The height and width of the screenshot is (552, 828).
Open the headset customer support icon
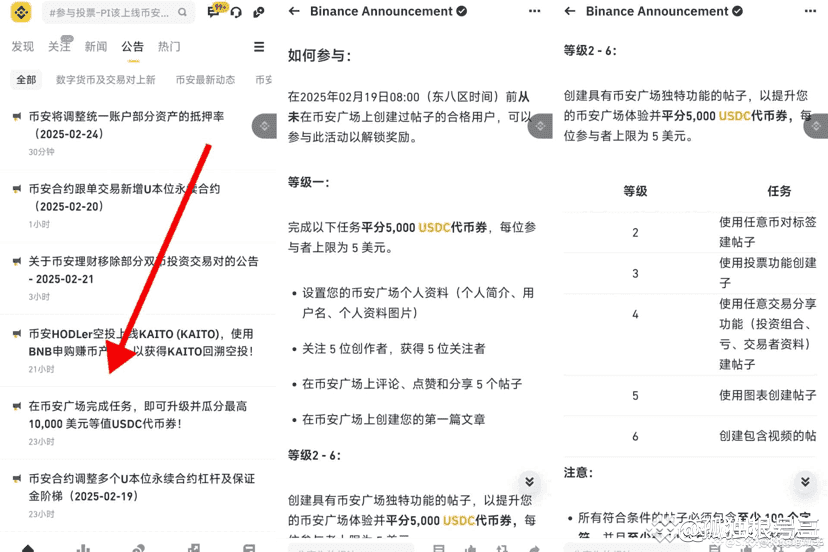coord(236,12)
